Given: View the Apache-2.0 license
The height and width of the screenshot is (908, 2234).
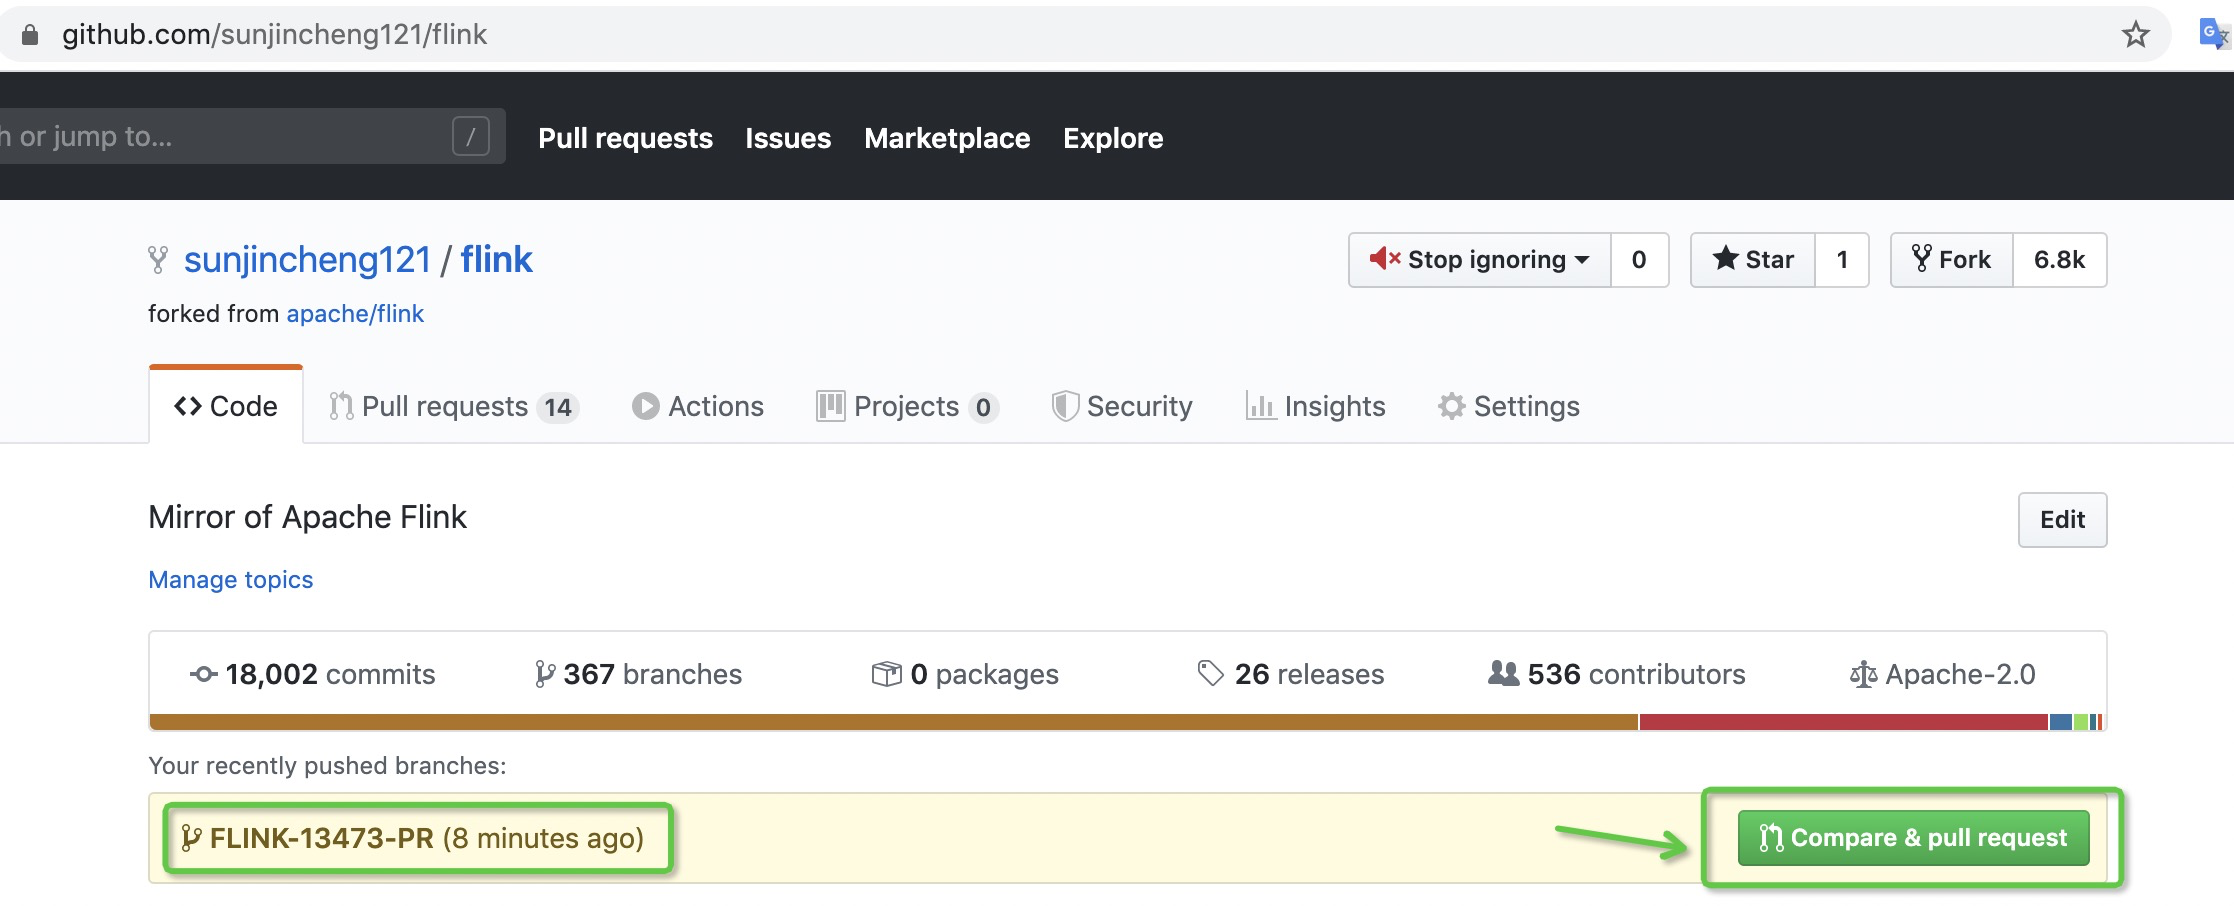Looking at the screenshot, I should pos(1943,674).
